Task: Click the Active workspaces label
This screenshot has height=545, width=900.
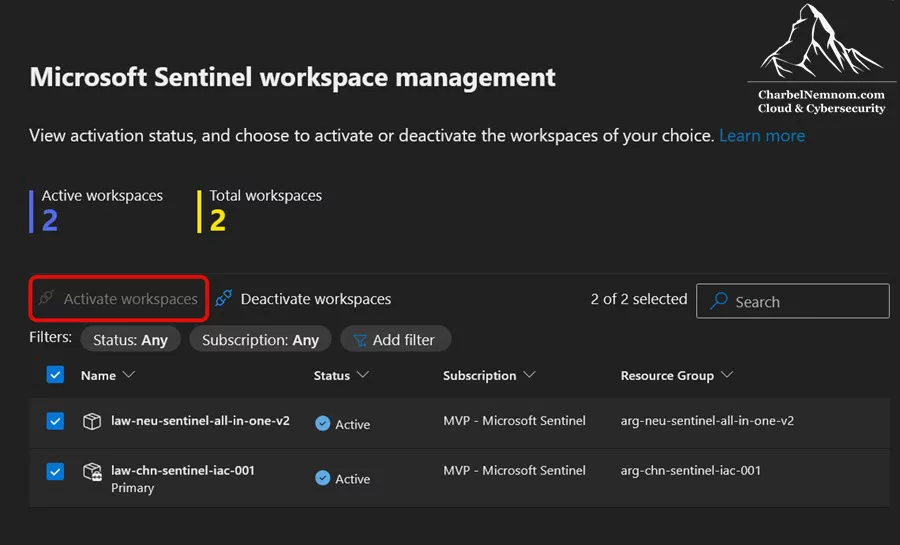Action: click(102, 196)
